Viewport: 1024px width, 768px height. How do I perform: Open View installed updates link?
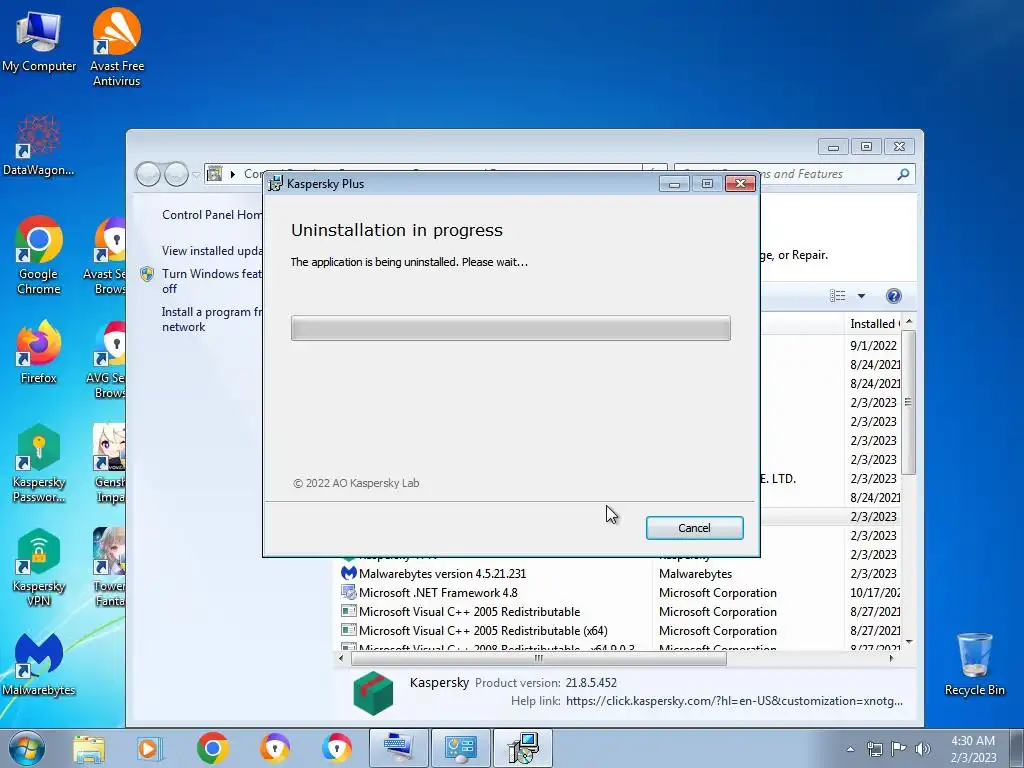coord(212,251)
